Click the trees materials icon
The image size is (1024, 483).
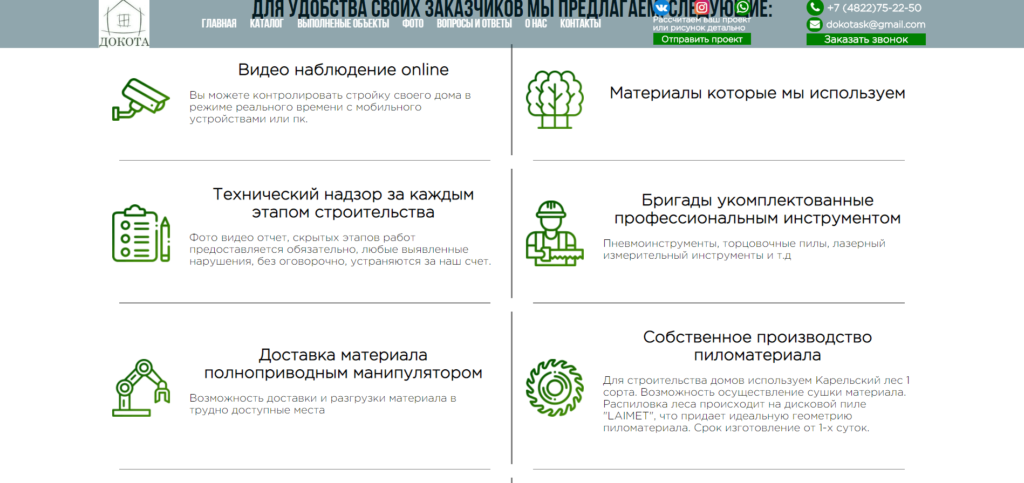(553, 99)
